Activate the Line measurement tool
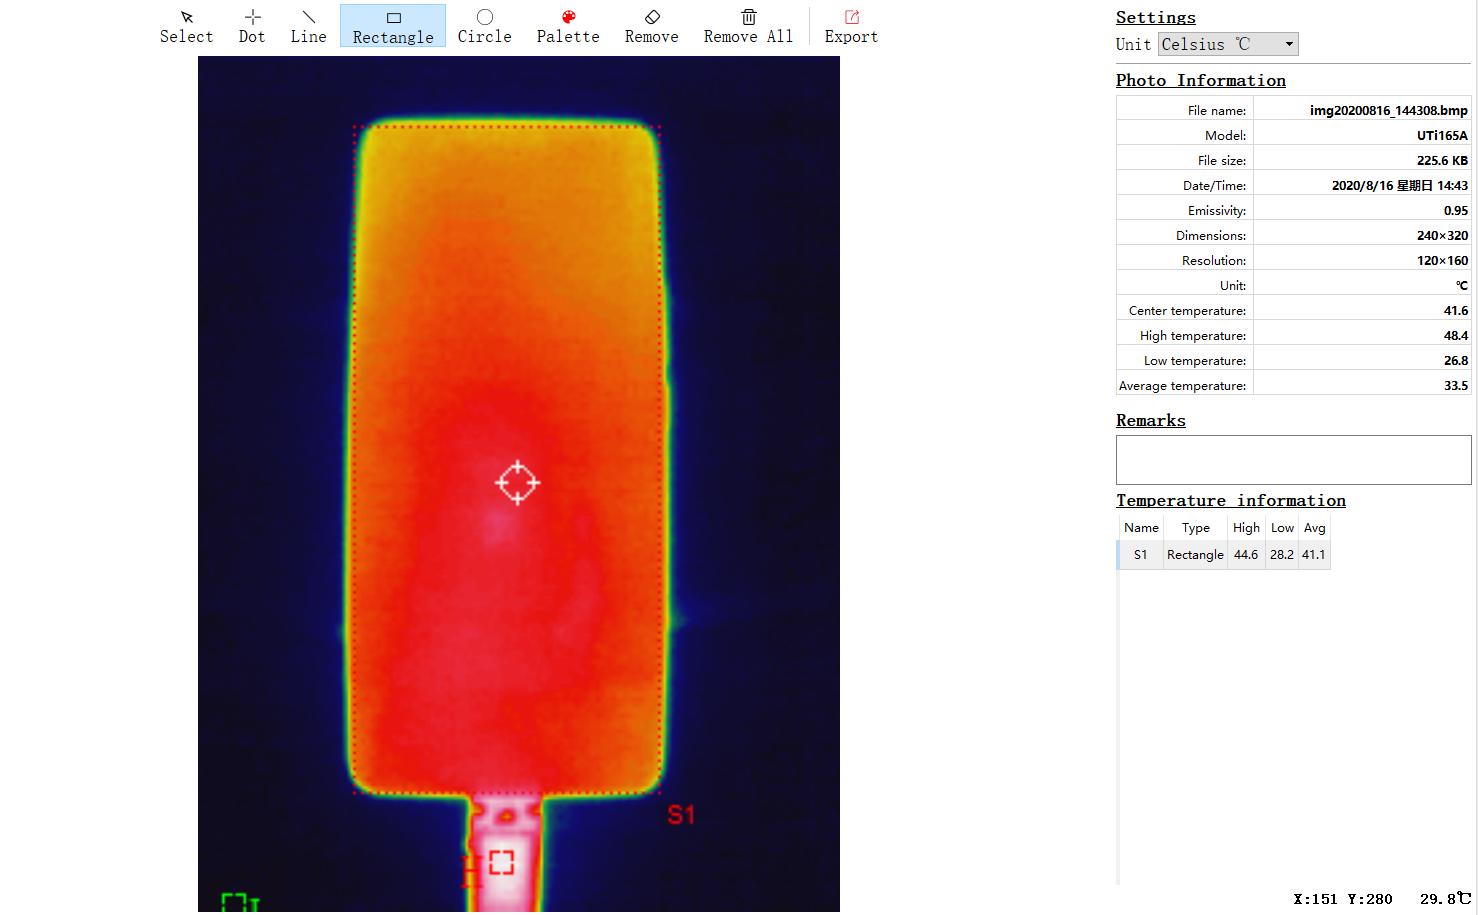1478x915 pixels. (308, 26)
